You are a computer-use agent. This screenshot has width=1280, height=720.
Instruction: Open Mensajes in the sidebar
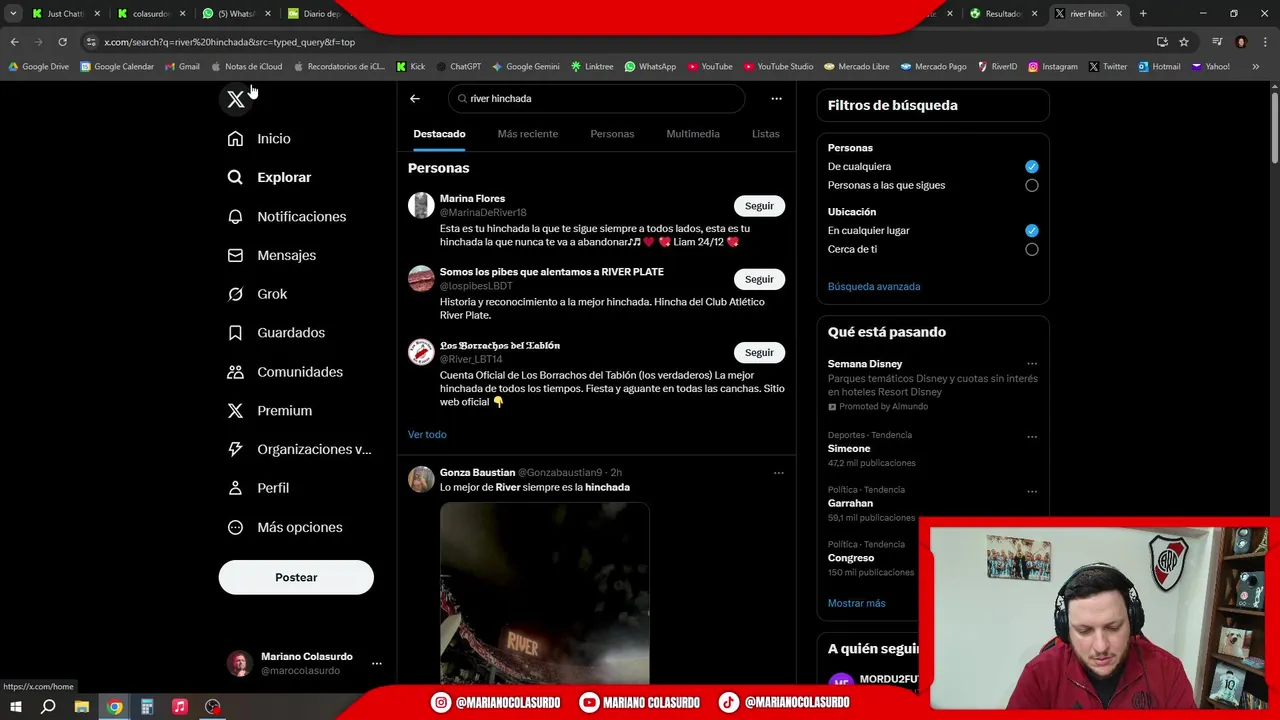[272, 255]
